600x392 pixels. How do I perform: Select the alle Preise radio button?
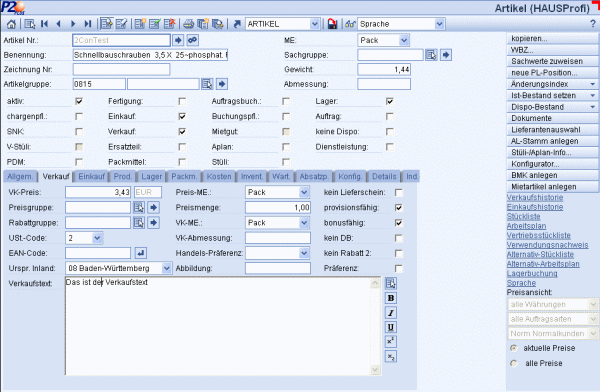pos(514,363)
